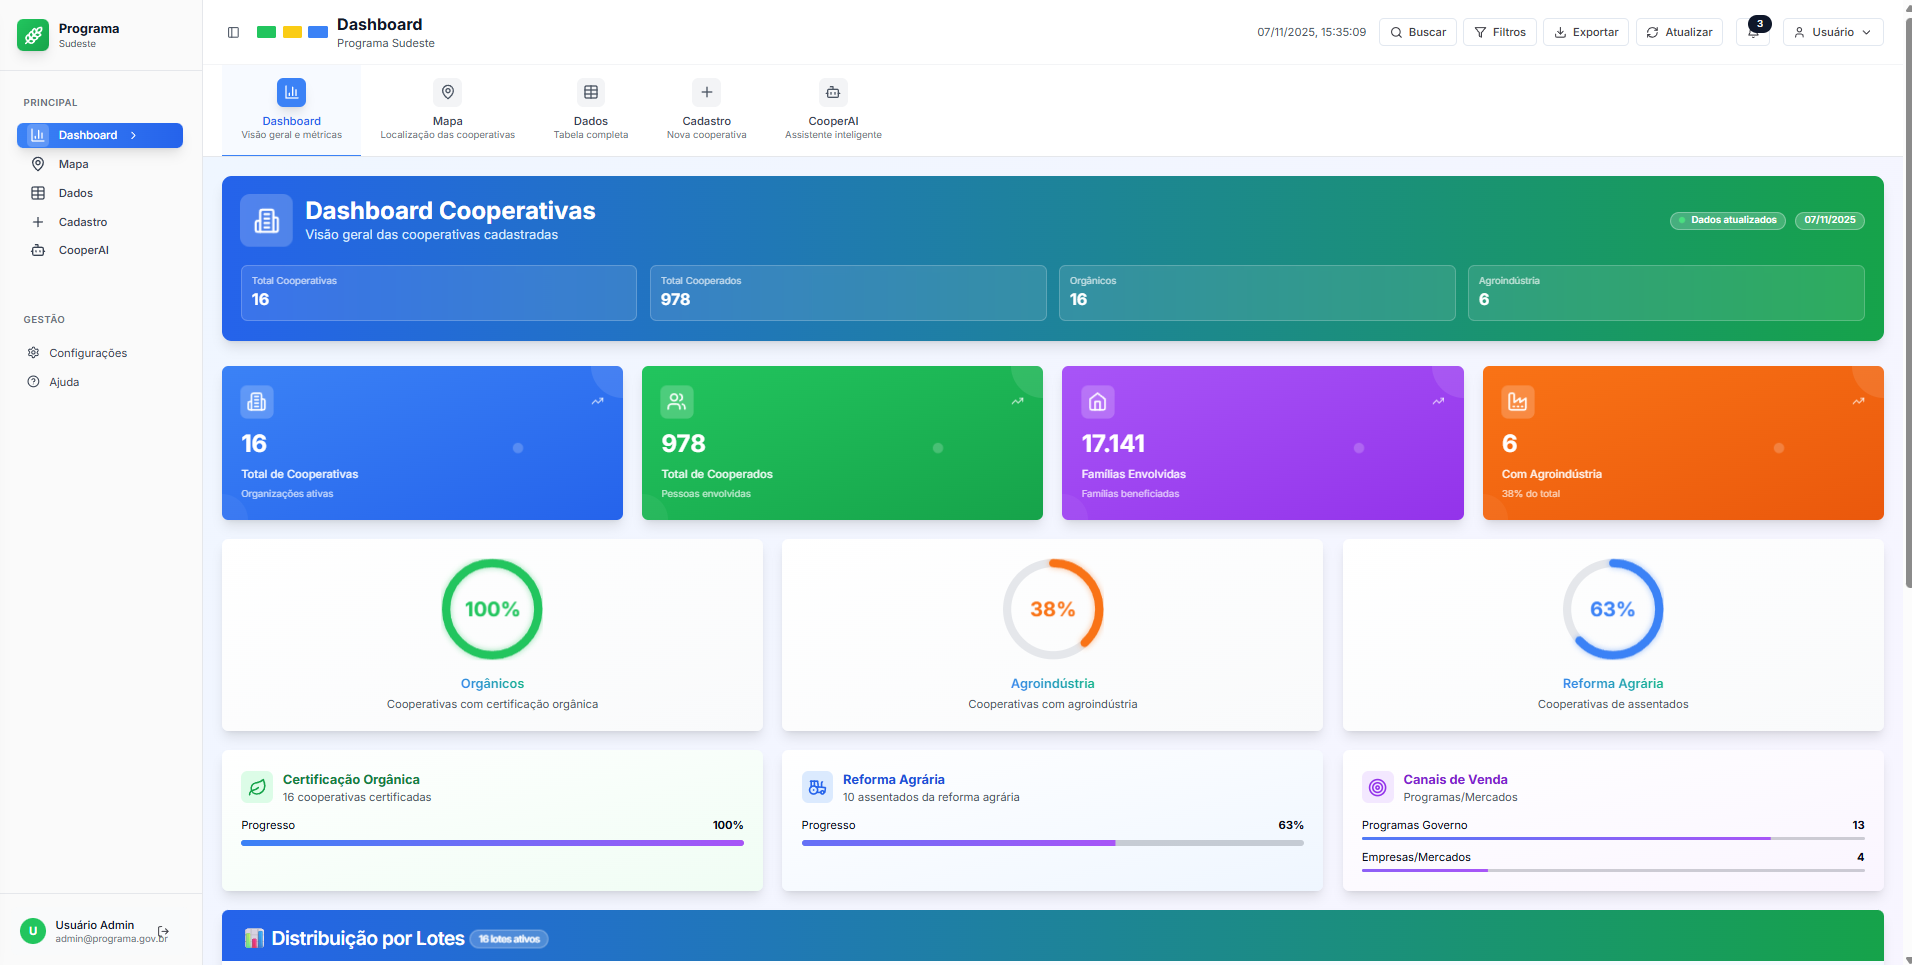The height and width of the screenshot is (965, 1912).
Task: Open Configurações gear in sidebar
Action: (x=34, y=353)
